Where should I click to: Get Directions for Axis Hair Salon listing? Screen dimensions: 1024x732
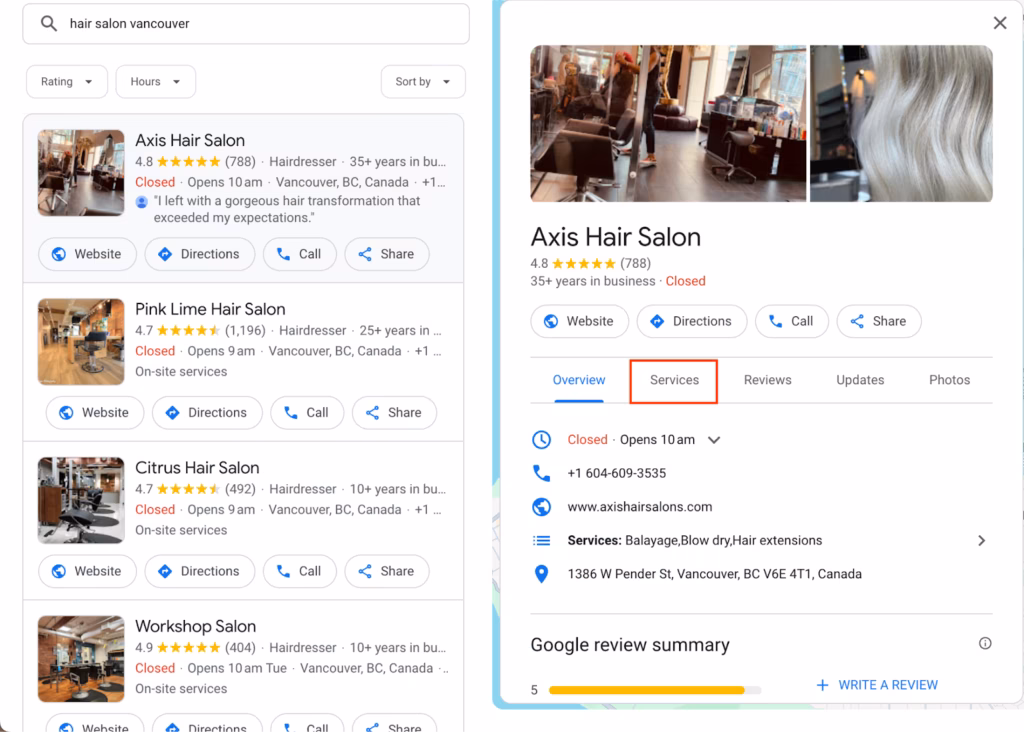coord(200,254)
